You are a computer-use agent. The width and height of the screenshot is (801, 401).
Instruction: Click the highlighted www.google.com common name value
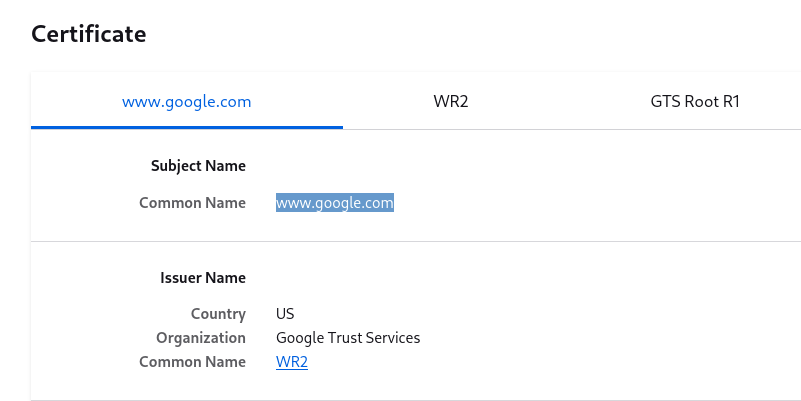tap(335, 203)
